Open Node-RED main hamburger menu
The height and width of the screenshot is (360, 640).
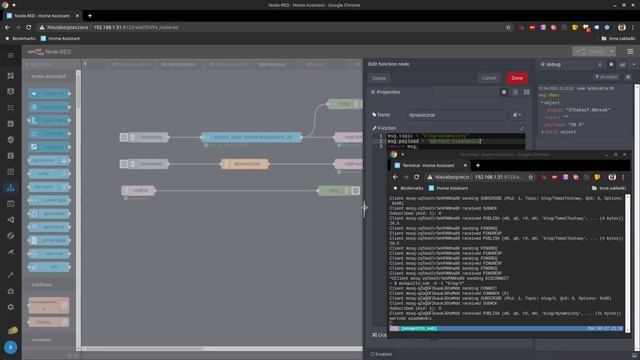630,51
